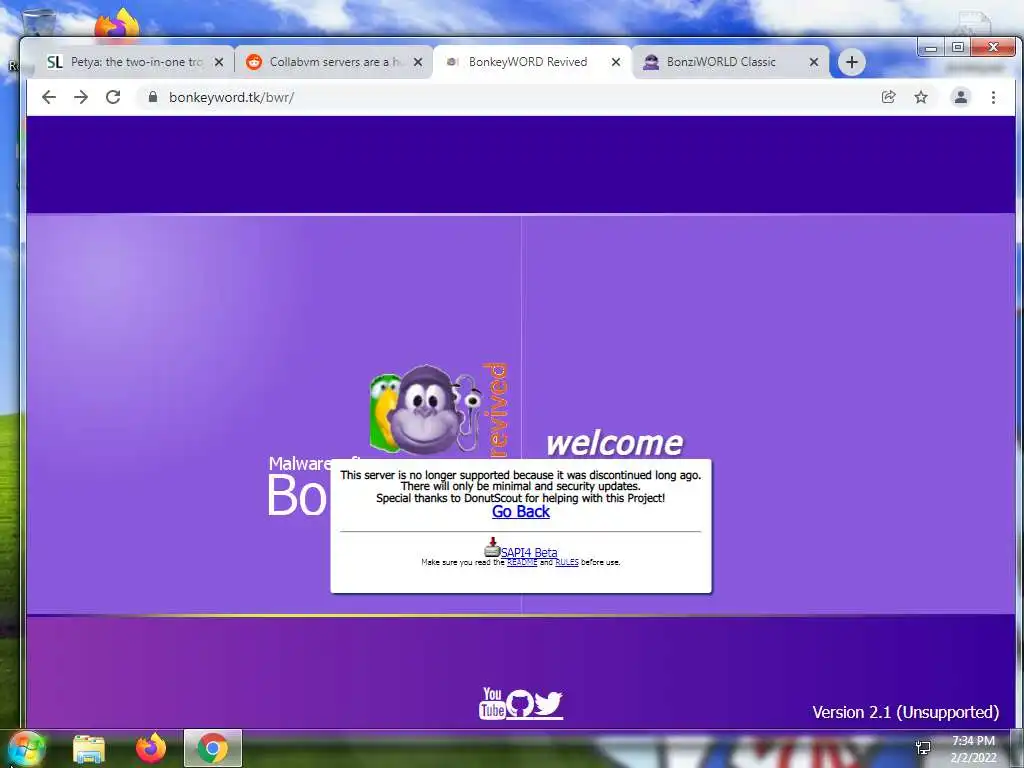The image size is (1024, 768).
Task: Open the RULES link
Action: pyautogui.click(x=567, y=562)
